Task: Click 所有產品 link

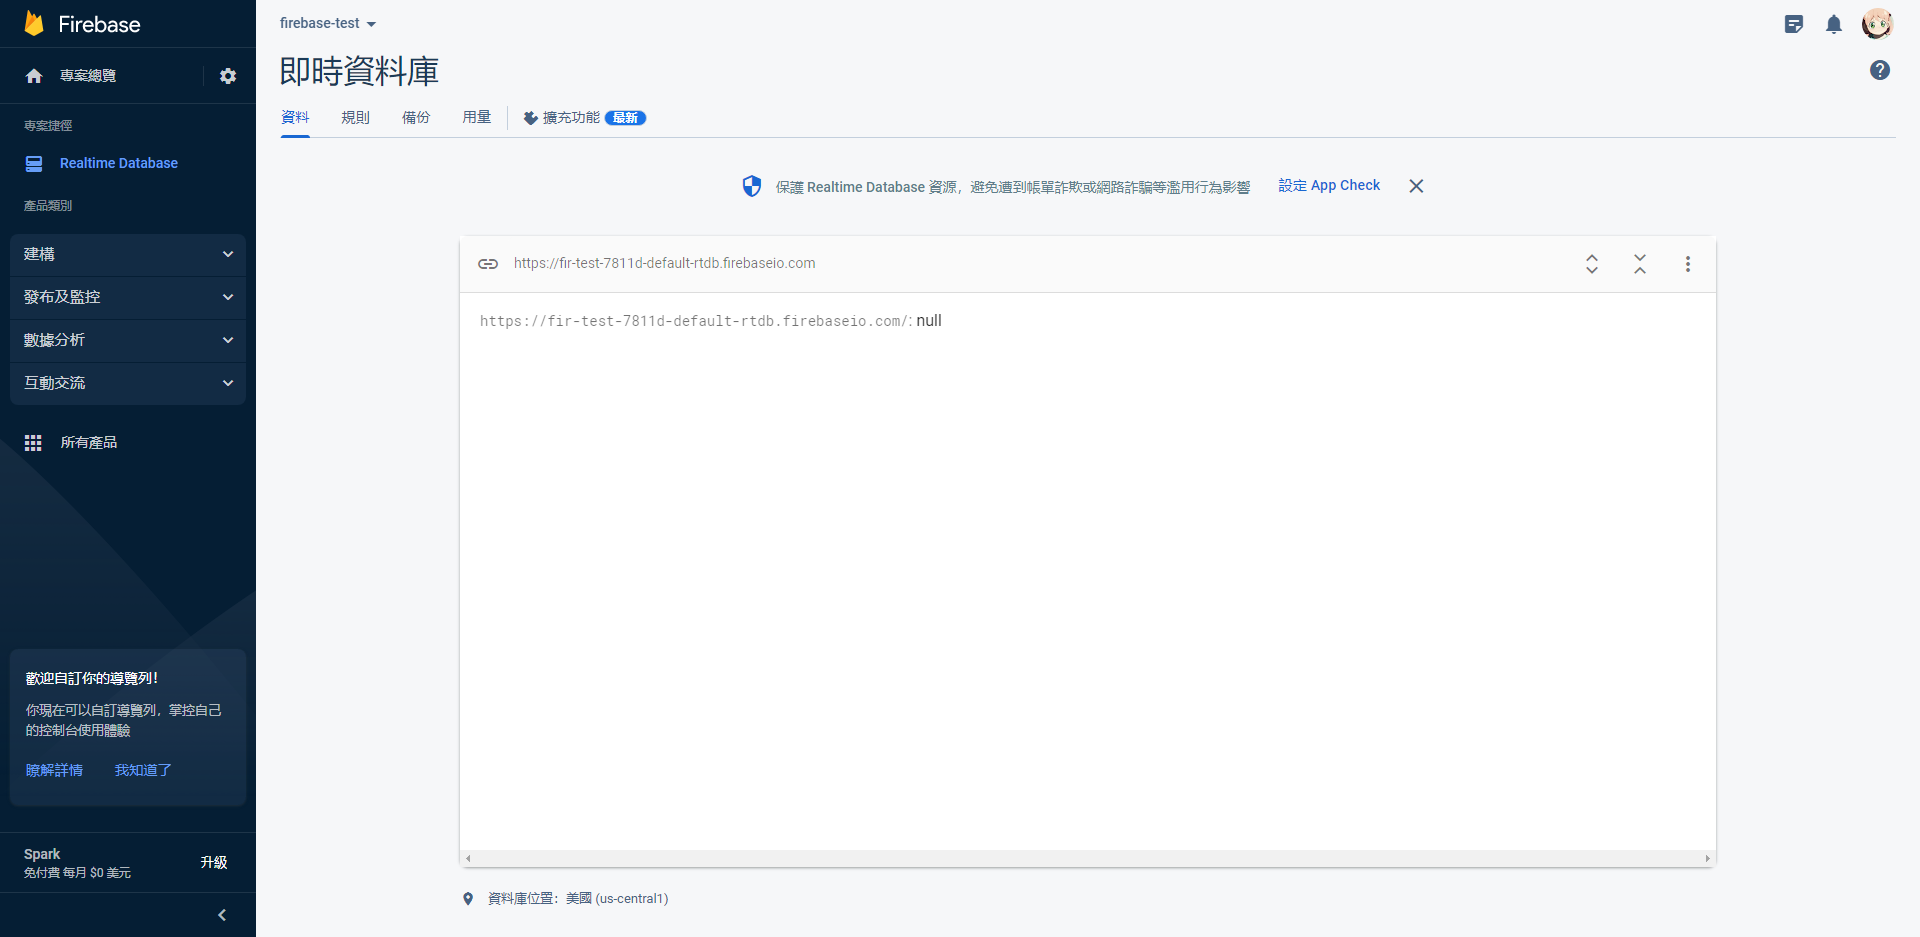Action: pyautogui.click(x=89, y=442)
